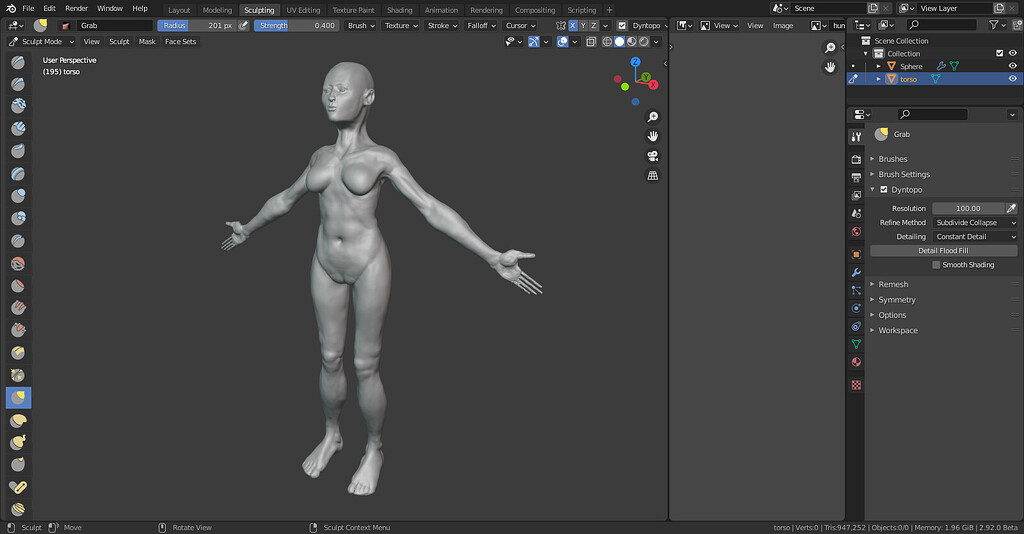This screenshot has height=534, width=1024.
Task: Click the viewport zoom magnifier icon
Action: 652,117
